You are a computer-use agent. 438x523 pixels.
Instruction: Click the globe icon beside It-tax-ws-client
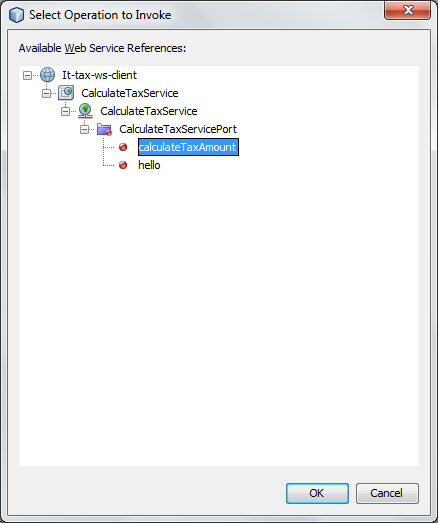[x=48, y=75]
